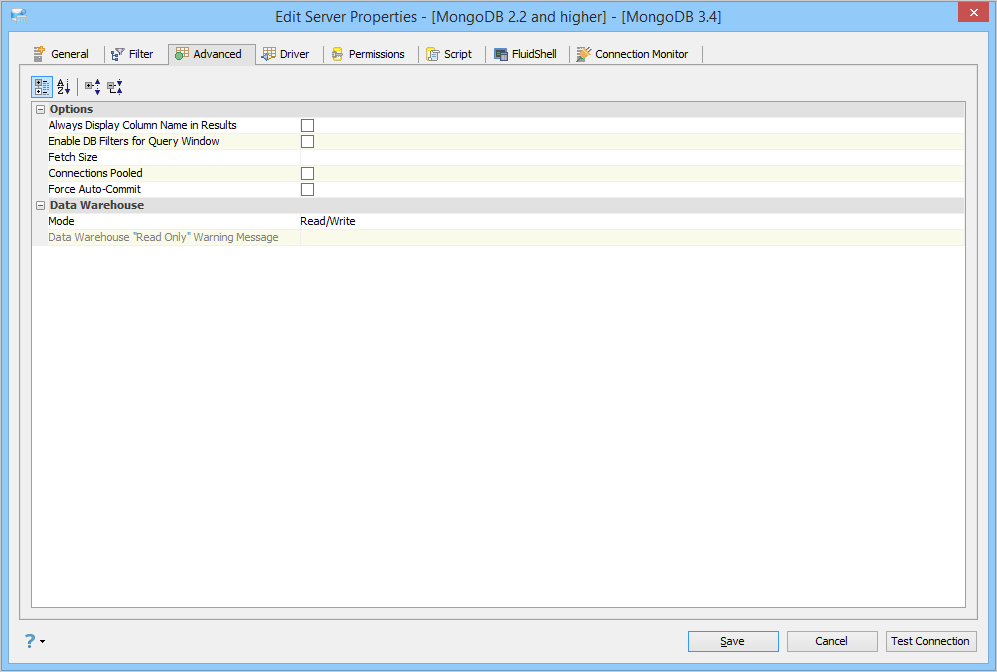
Task: Click the application icon in title bar
Action: 19,17
